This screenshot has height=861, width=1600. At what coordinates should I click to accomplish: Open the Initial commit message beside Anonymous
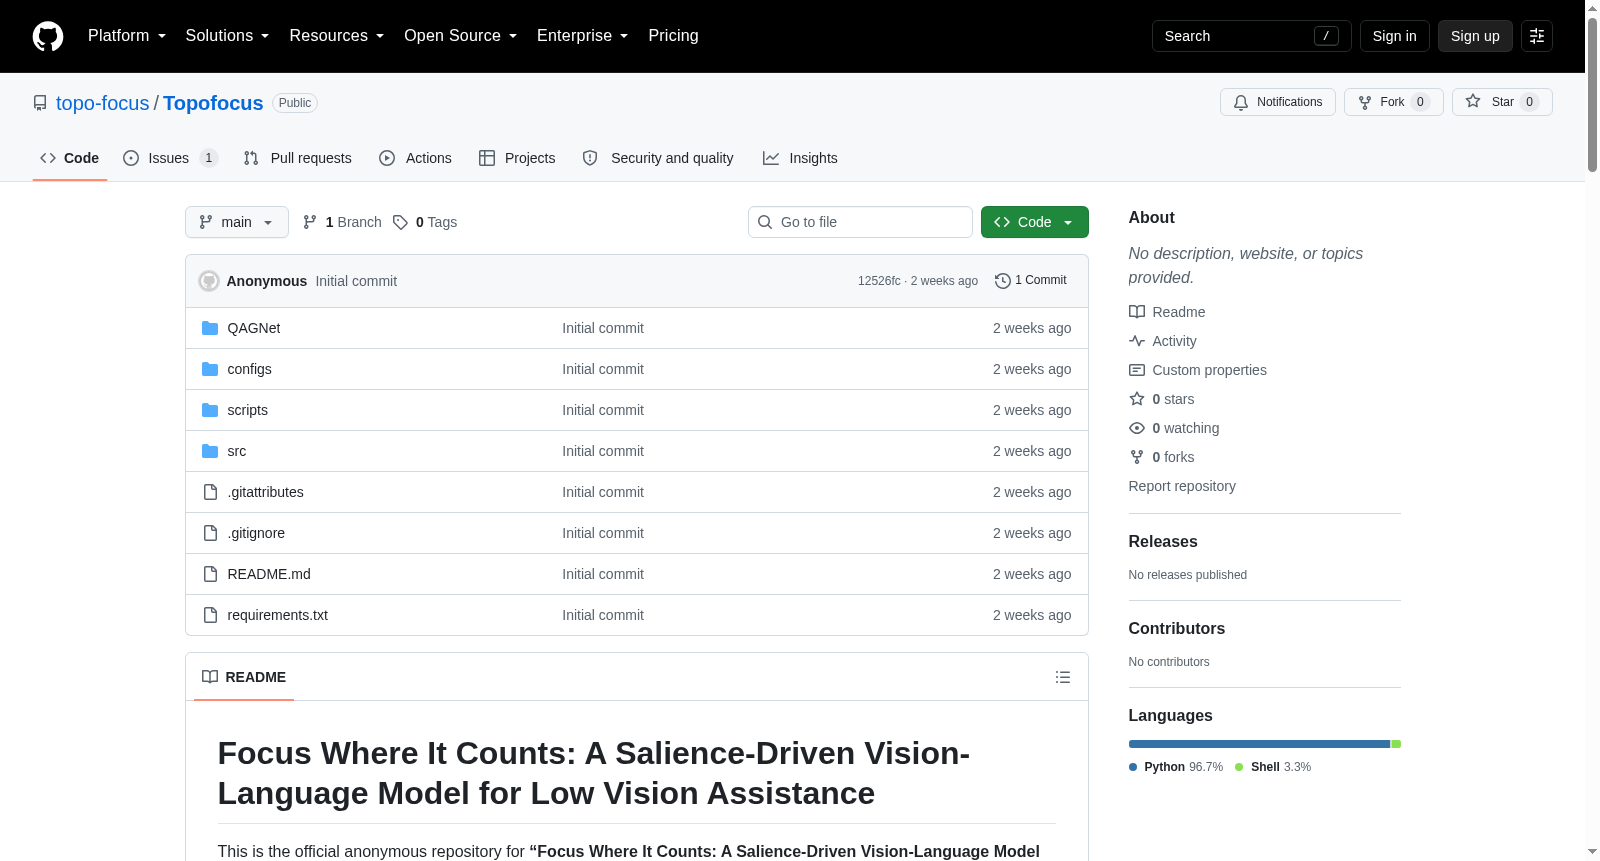(x=356, y=281)
